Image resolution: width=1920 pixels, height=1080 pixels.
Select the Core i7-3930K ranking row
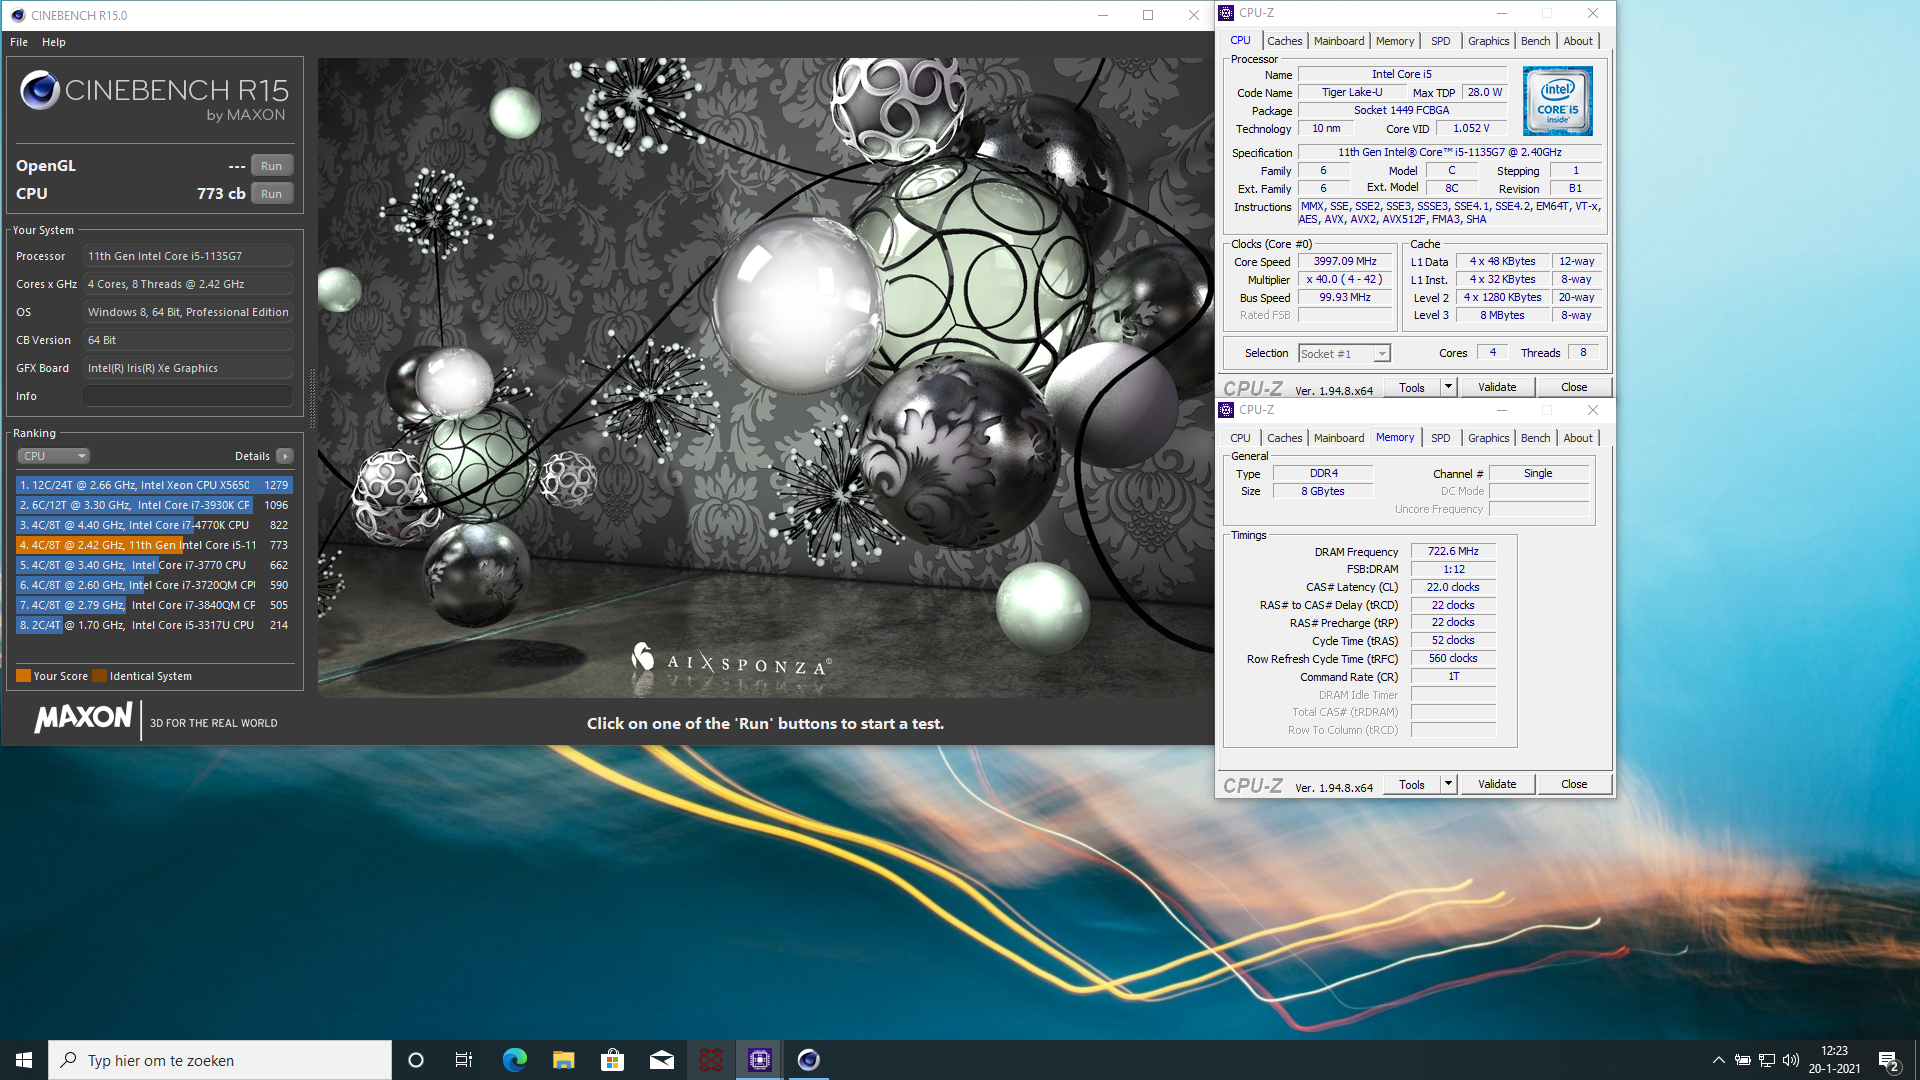154,505
